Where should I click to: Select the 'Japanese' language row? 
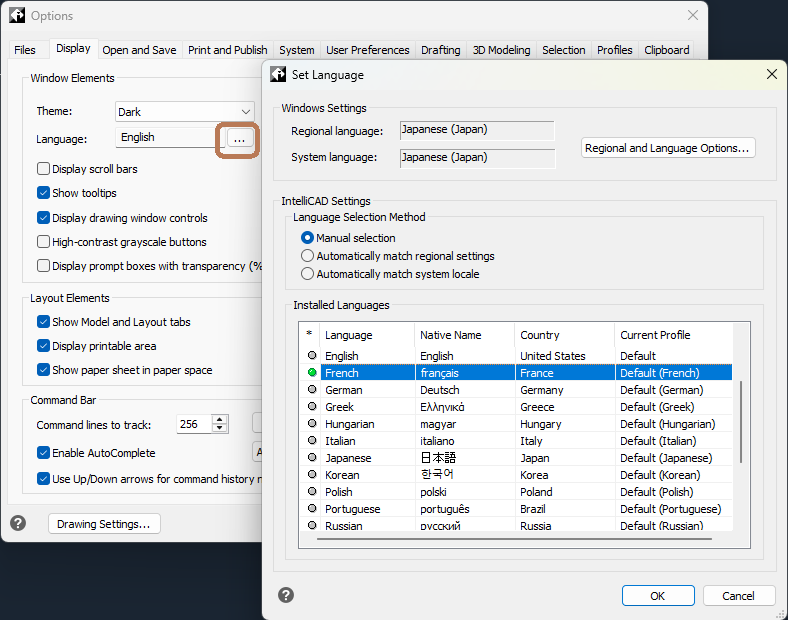pyautogui.click(x=518, y=457)
